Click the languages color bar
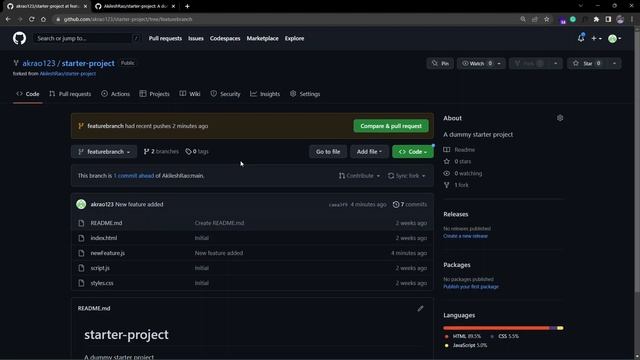640x360 pixels. click(503, 328)
